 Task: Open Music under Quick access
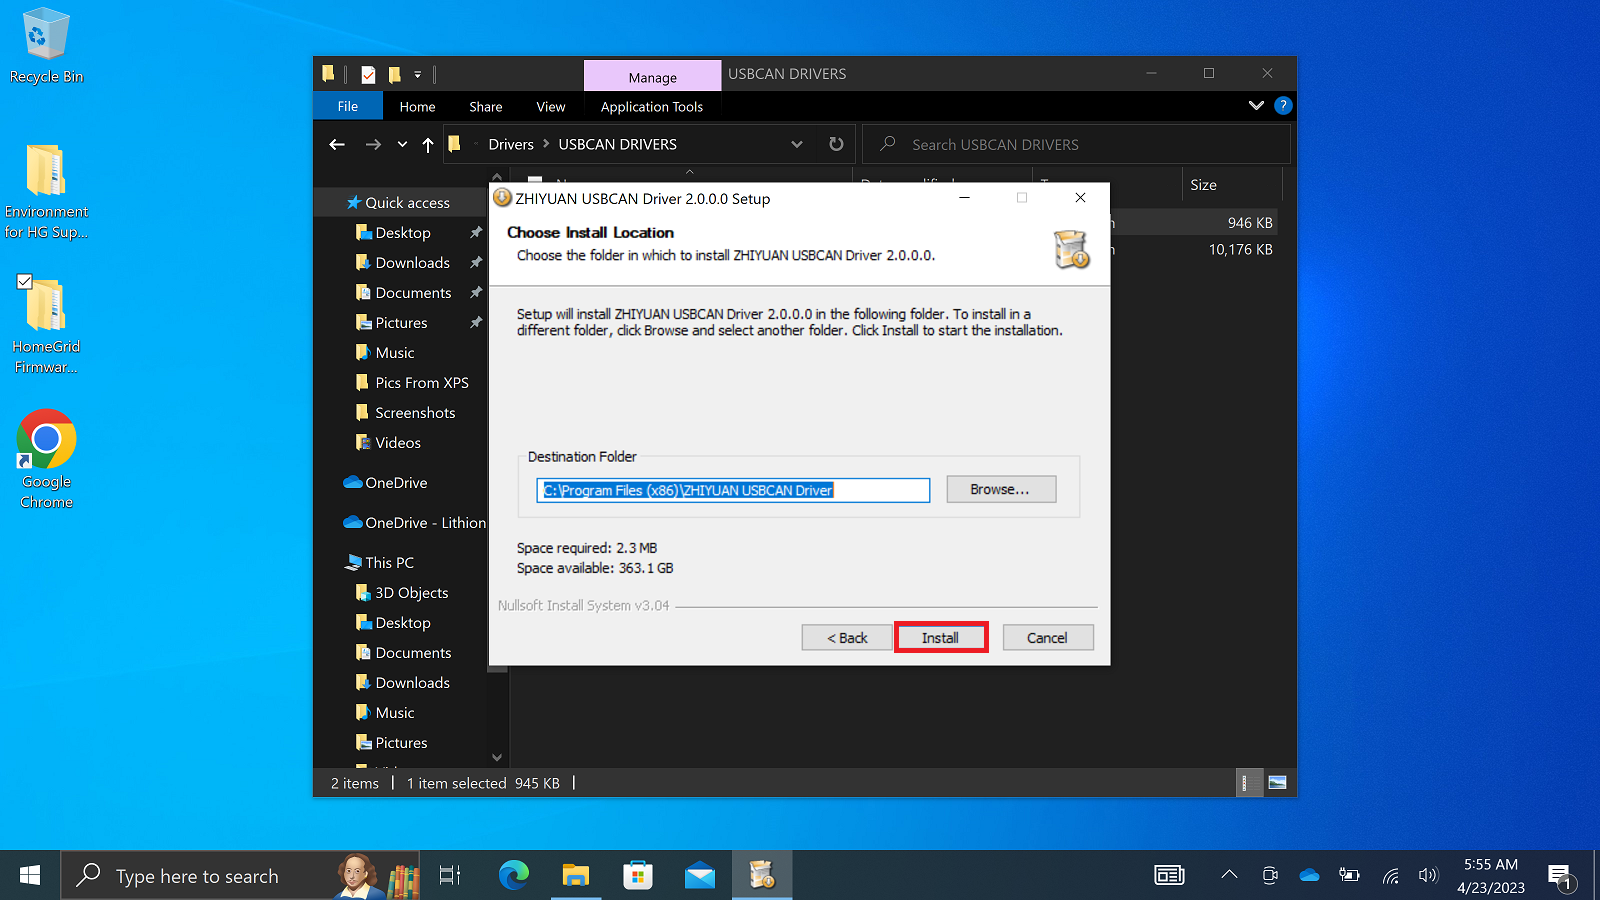coord(395,352)
